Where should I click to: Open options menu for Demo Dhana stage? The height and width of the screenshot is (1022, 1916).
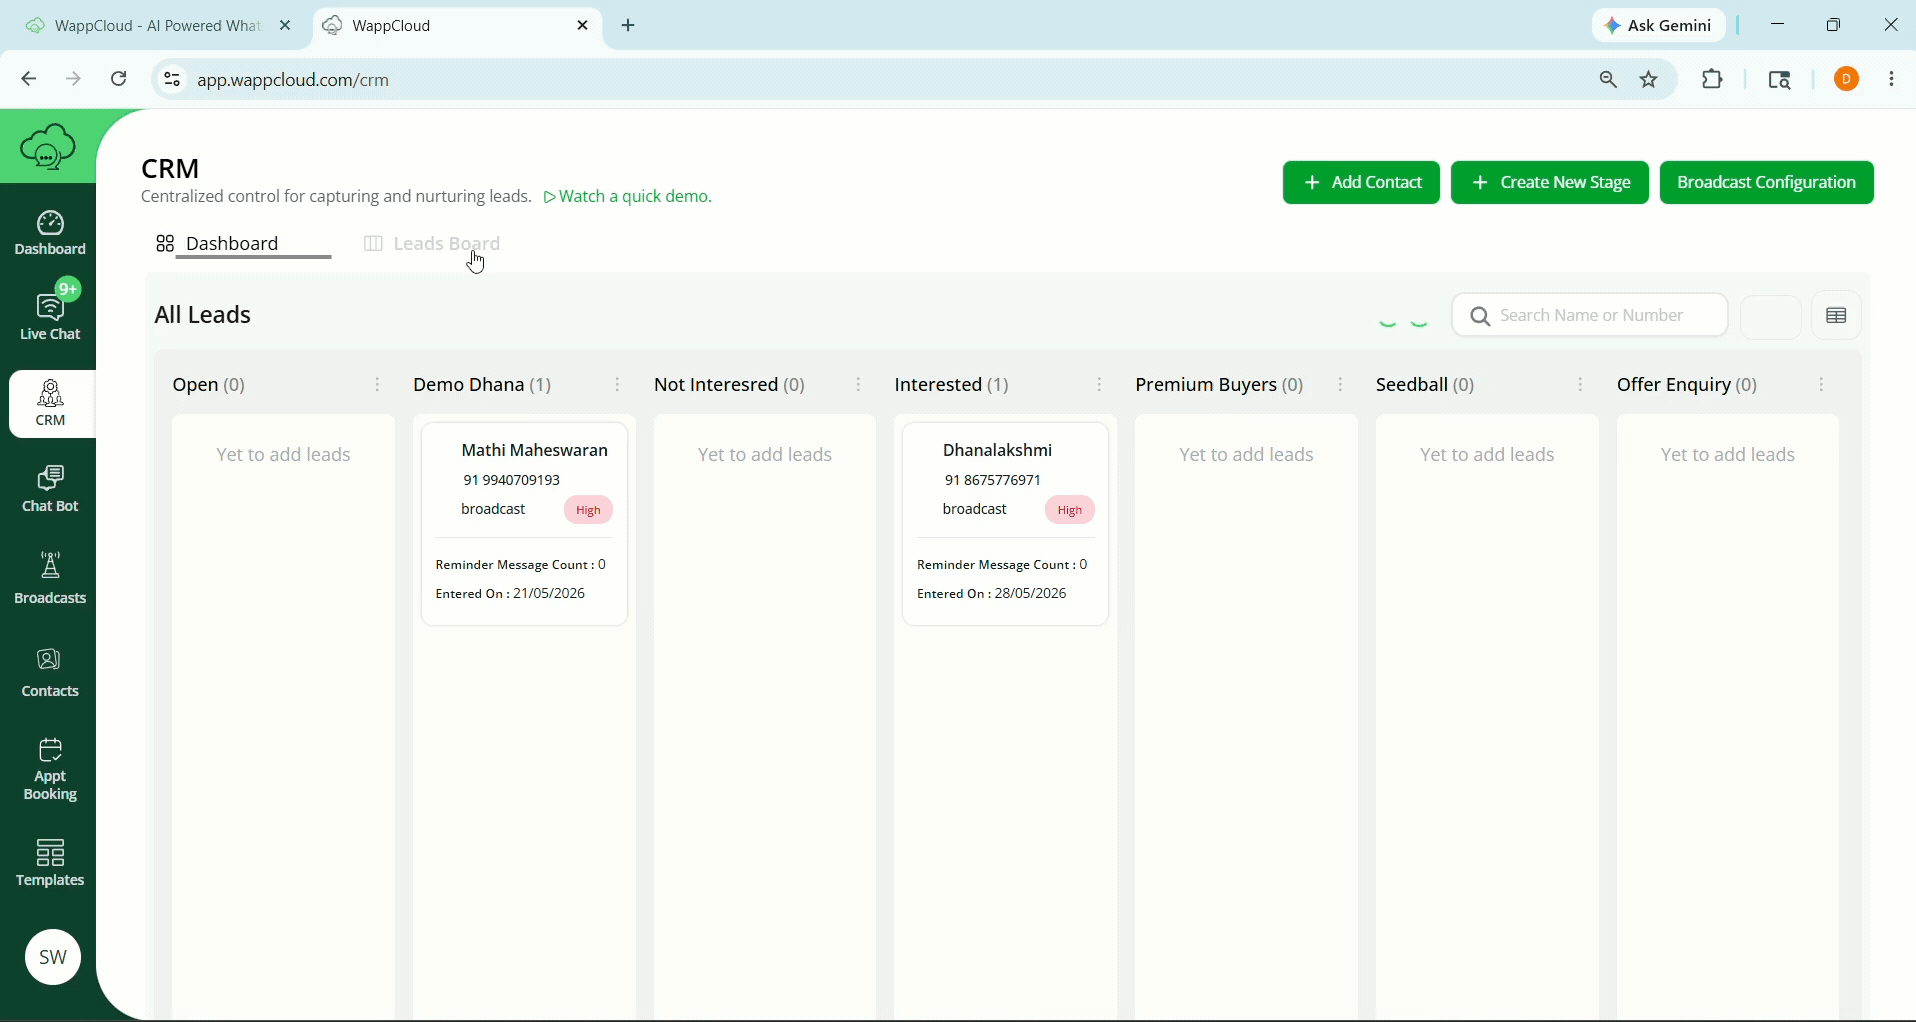[x=619, y=385]
